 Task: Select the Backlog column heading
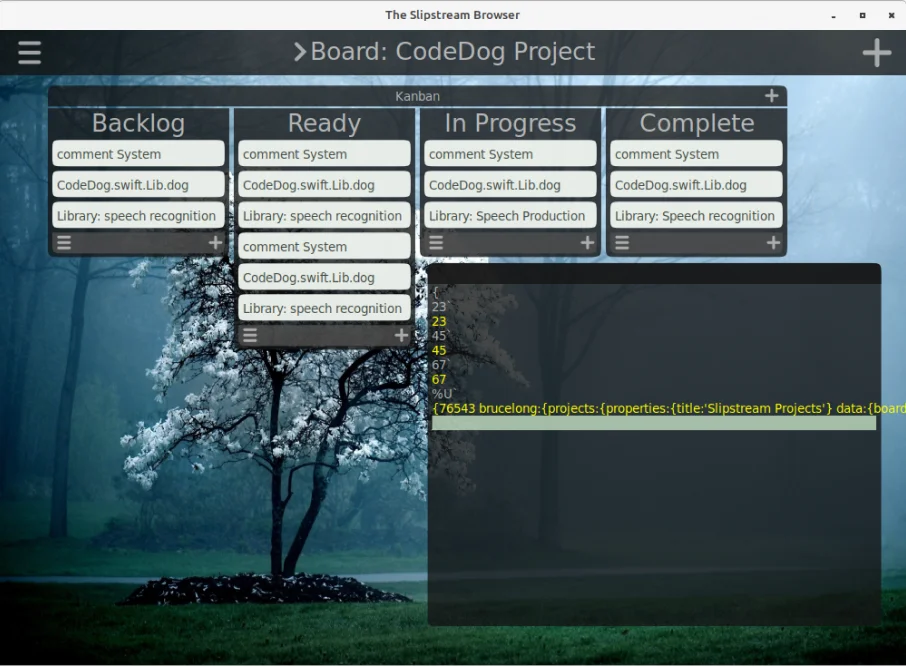pyautogui.click(x=138, y=123)
